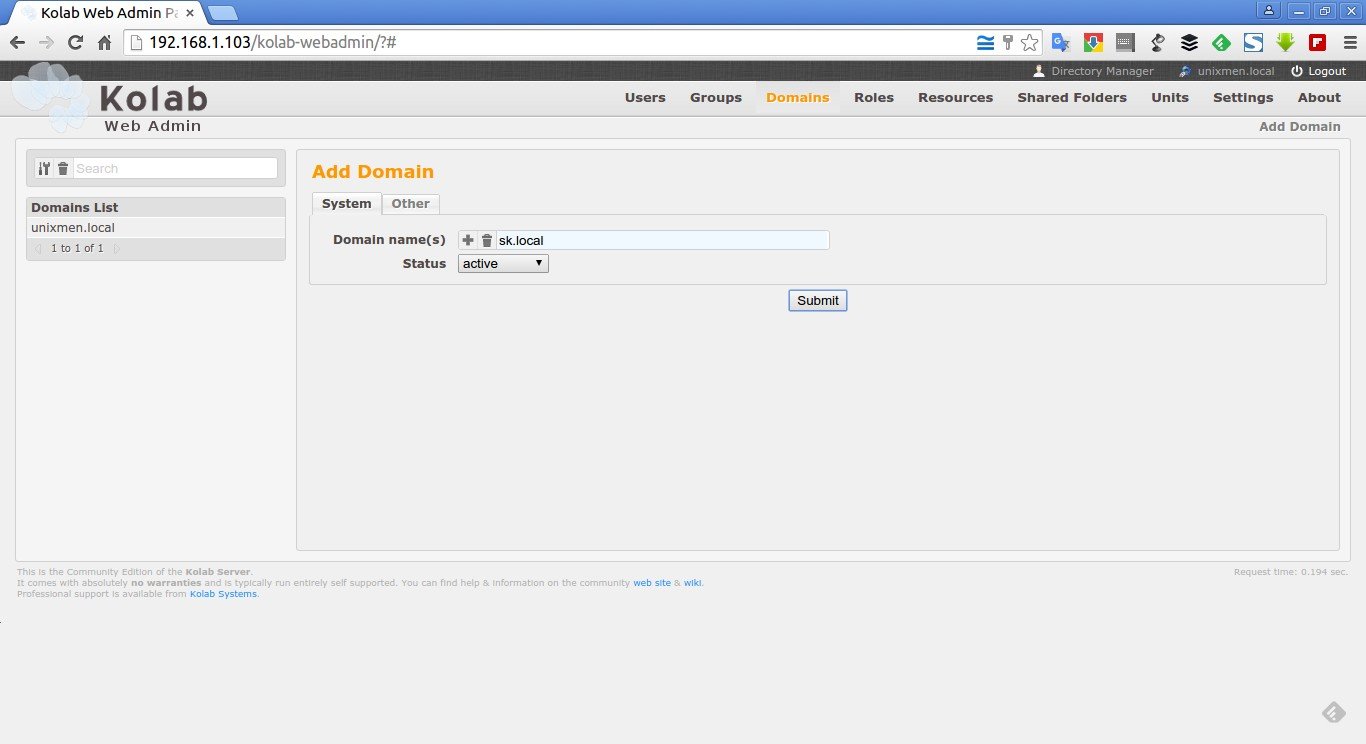The image size is (1366, 744).
Task: Open the About menu
Action: click(1319, 97)
